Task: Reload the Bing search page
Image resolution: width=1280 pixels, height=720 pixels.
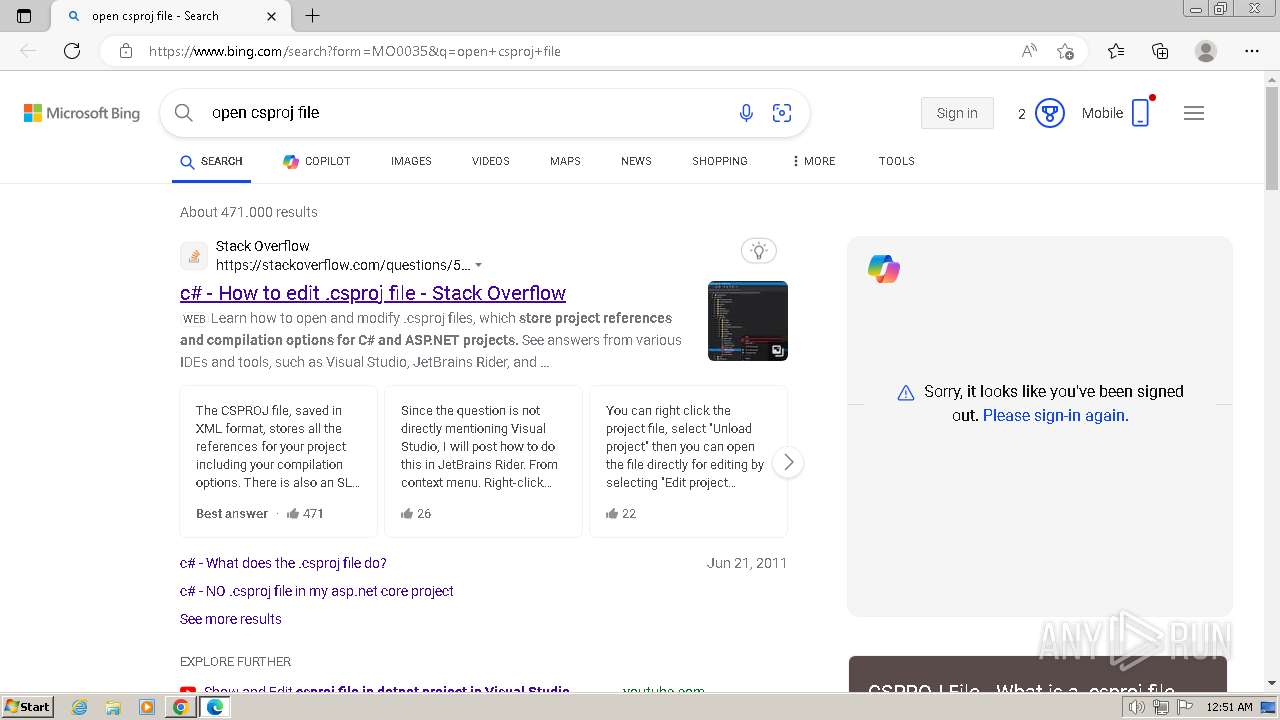Action: tap(72, 51)
